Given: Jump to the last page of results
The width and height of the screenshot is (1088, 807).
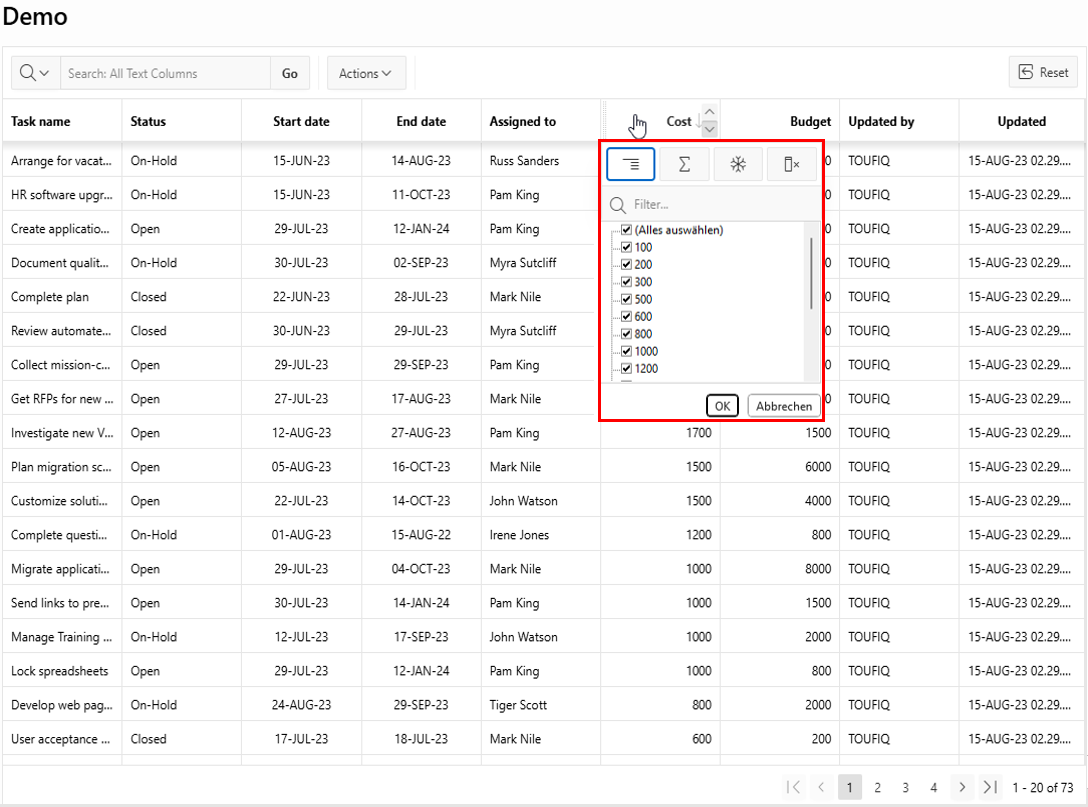Looking at the screenshot, I should tap(990, 787).
